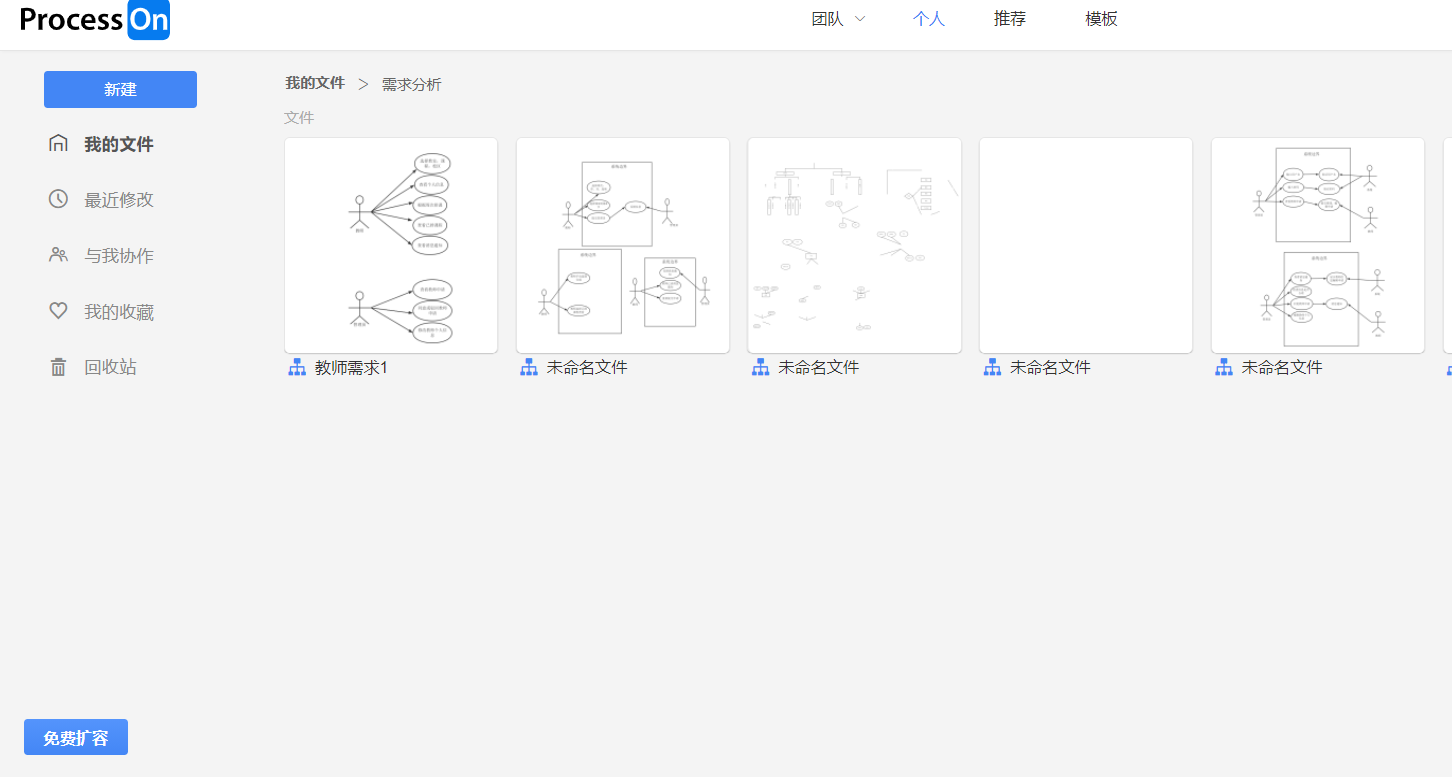The image size is (1452, 777).
Task: Navigate back via the 我的文件 breadcrumb
Action: coord(314,84)
